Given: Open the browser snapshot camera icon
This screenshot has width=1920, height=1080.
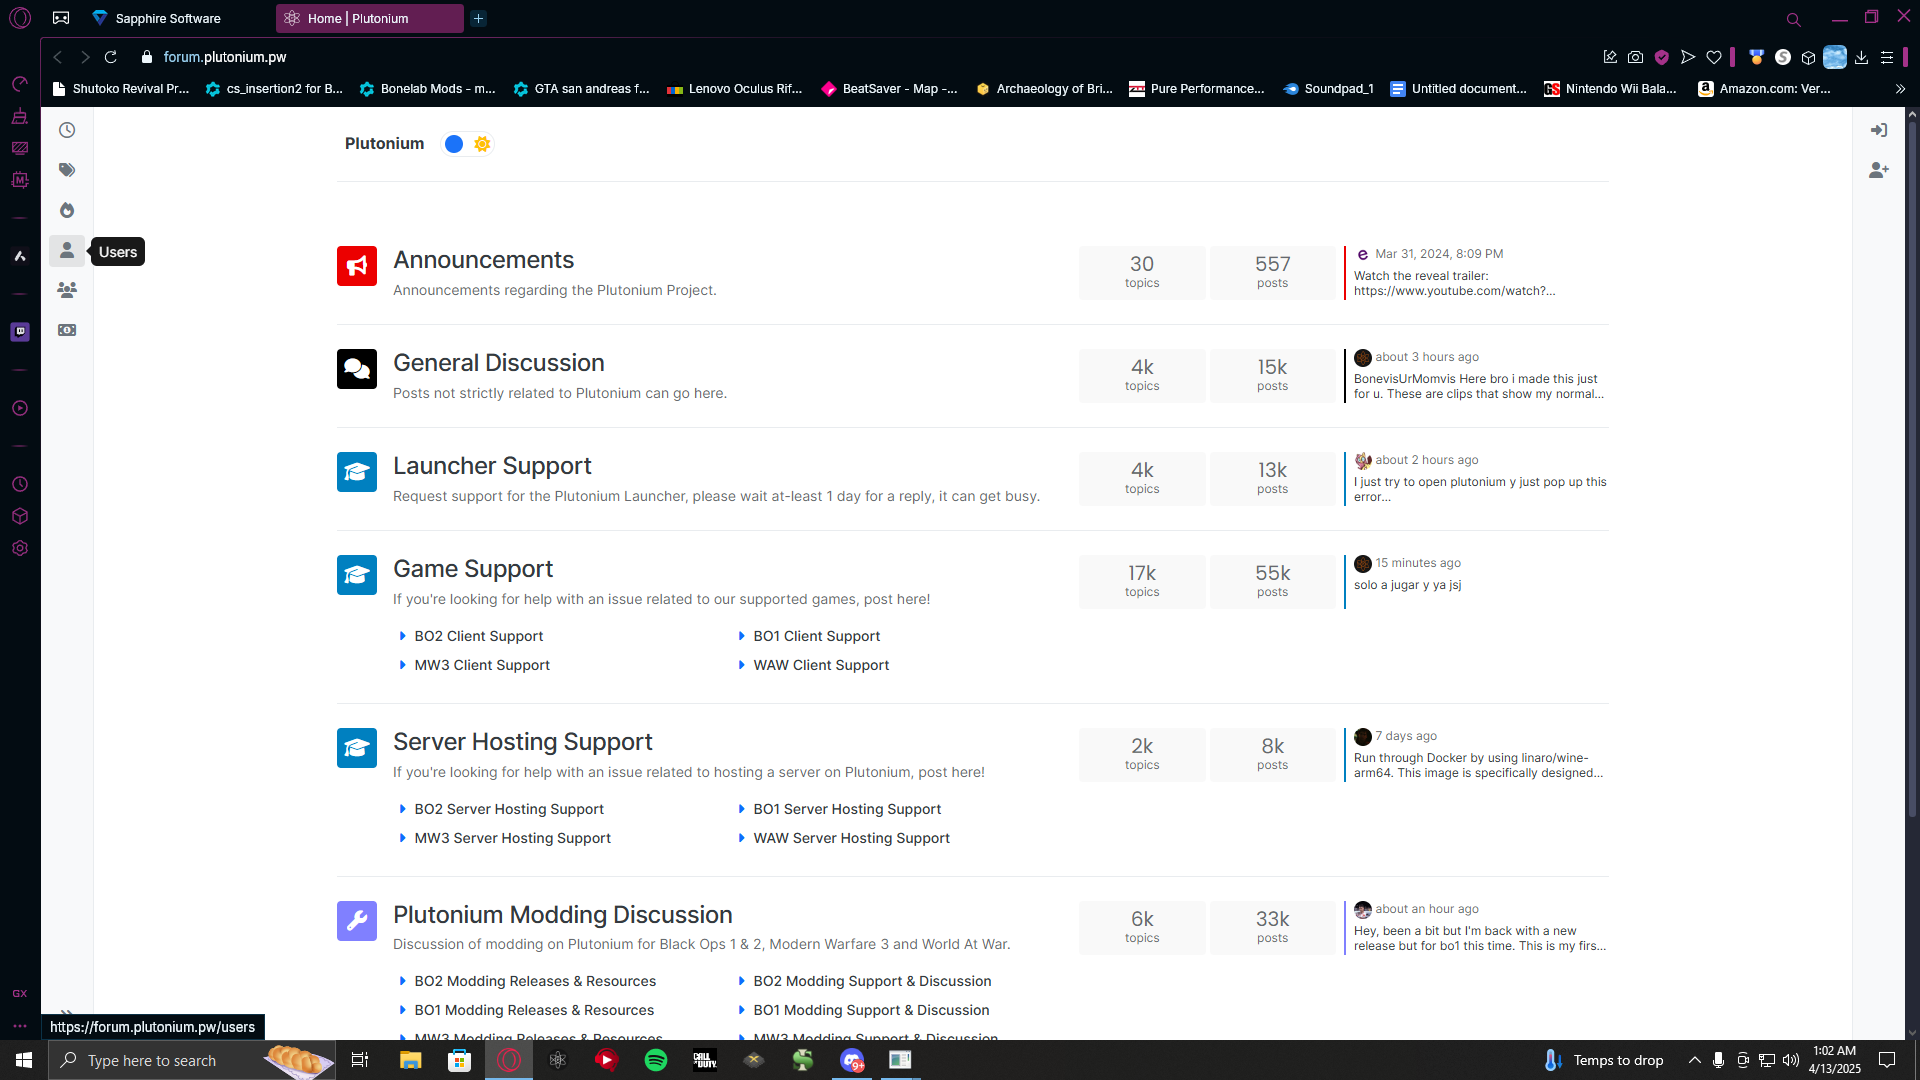Looking at the screenshot, I should [x=1635, y=57].
